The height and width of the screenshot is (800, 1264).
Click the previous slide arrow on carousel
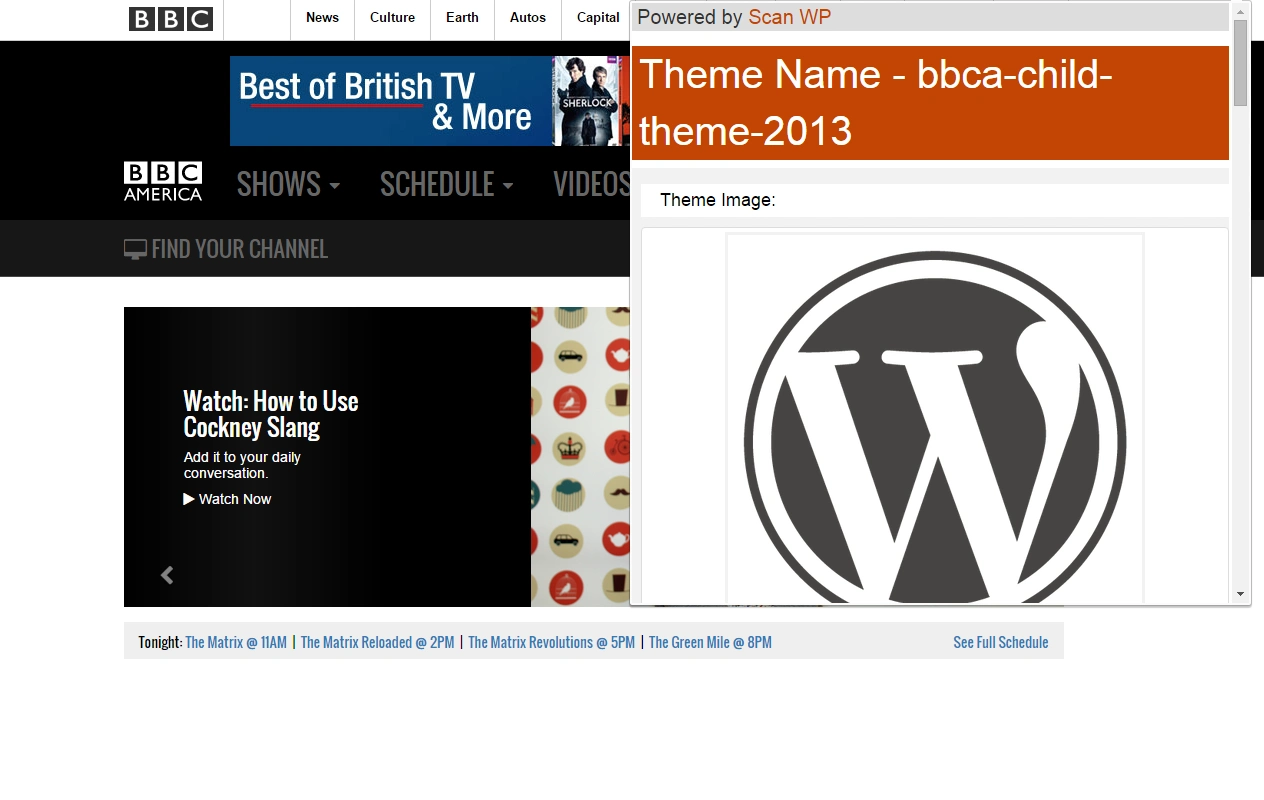pos(167,575)
